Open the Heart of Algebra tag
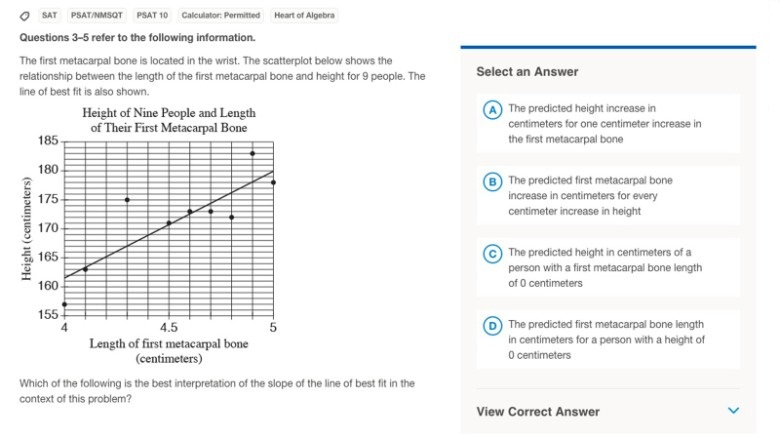 [x=304, y=15]
